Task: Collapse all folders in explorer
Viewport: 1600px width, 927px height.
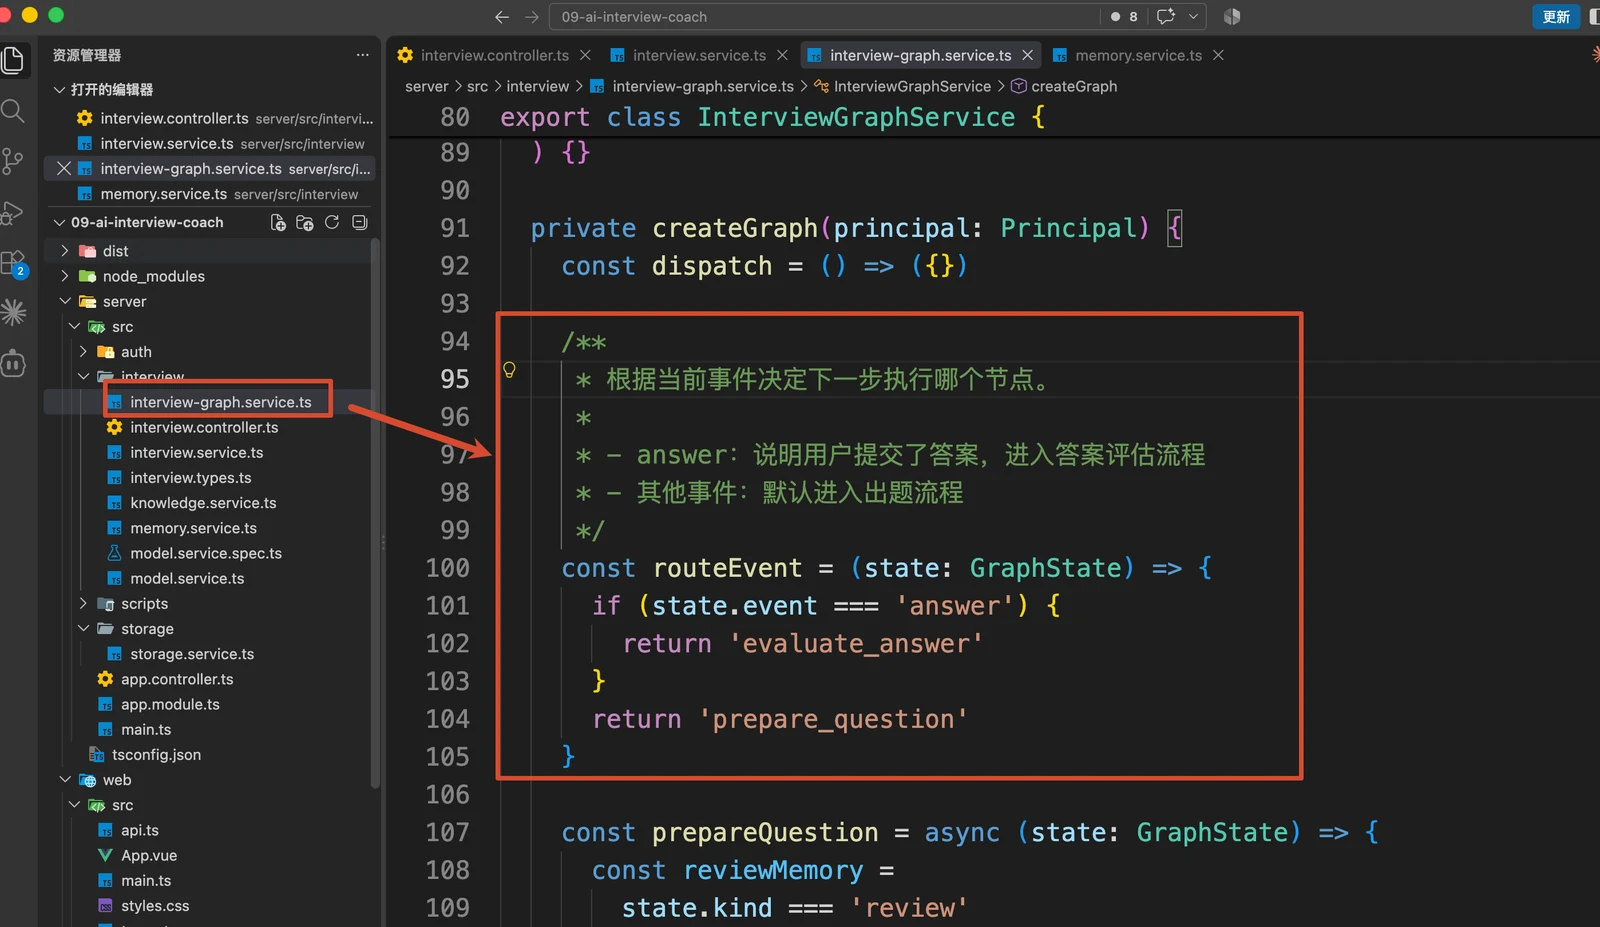Action: click(x=360, y=222)
